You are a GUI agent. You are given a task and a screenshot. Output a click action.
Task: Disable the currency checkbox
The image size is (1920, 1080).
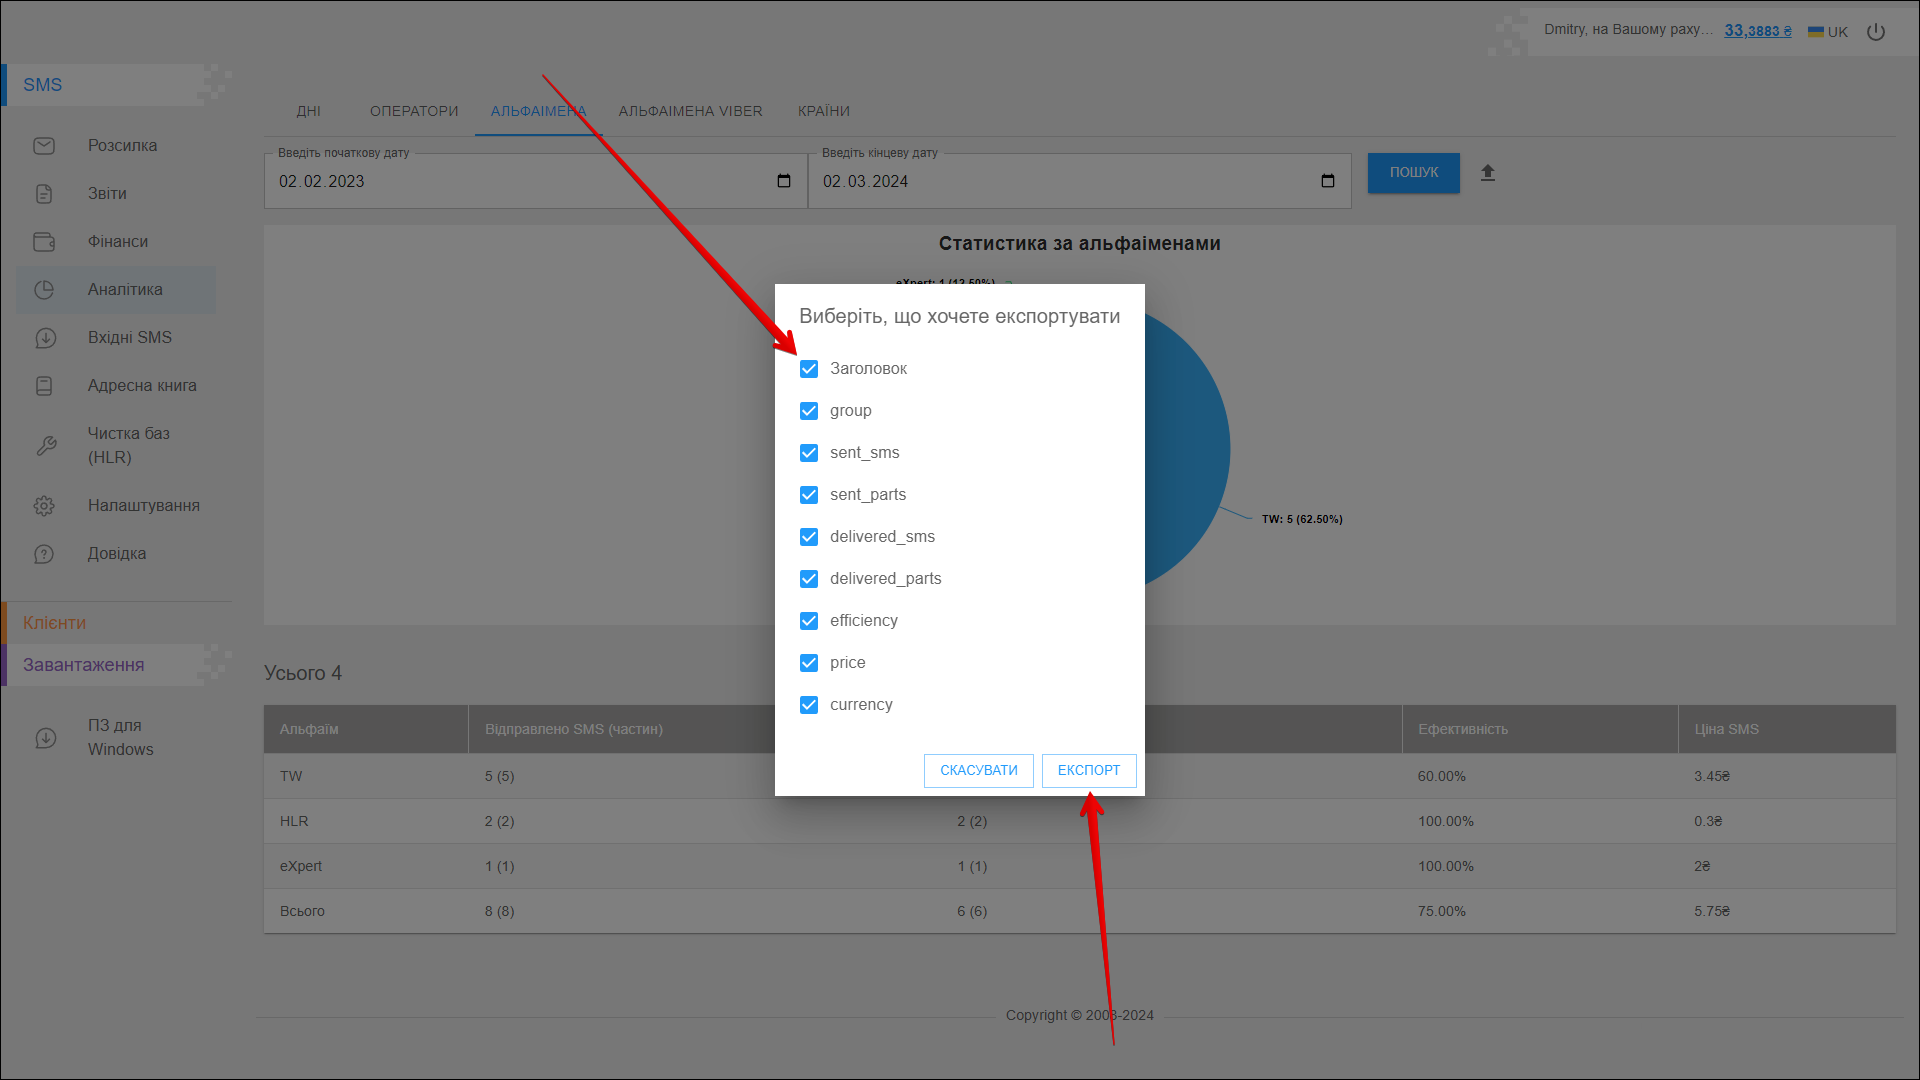pyautogui.click(x=809, y=705)
